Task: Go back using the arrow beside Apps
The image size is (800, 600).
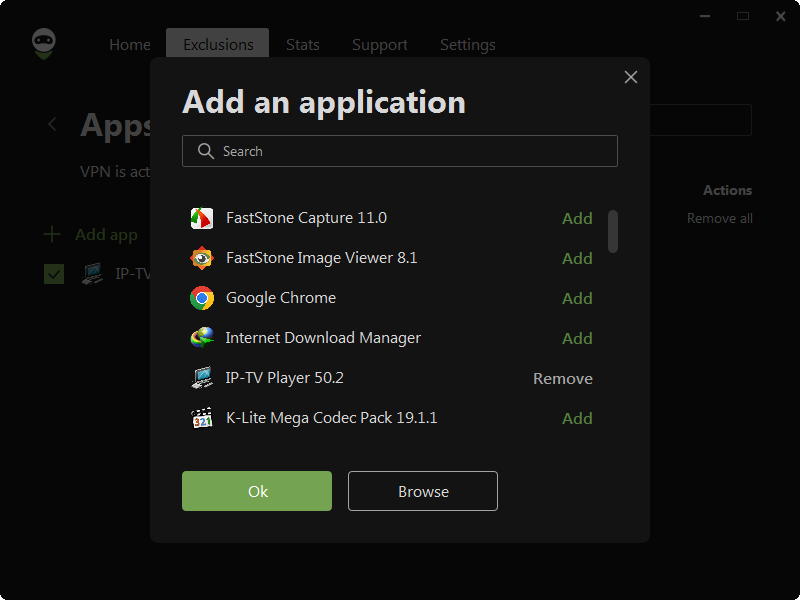Action: 52,124
